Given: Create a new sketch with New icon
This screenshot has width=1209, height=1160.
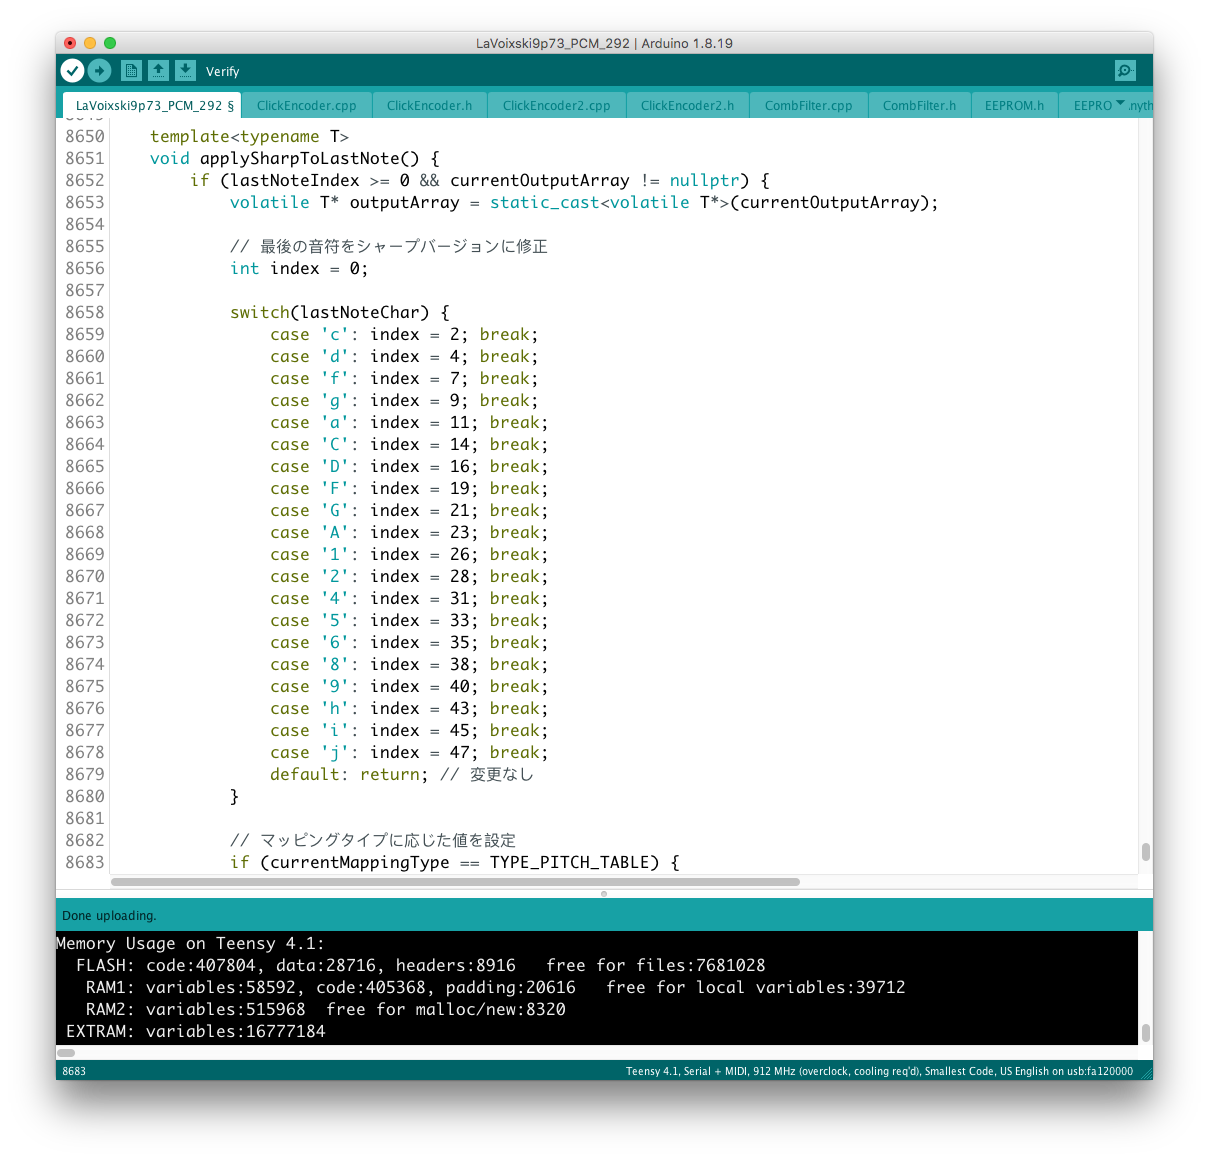Looking at the screenshot, I should coord(131,70).
